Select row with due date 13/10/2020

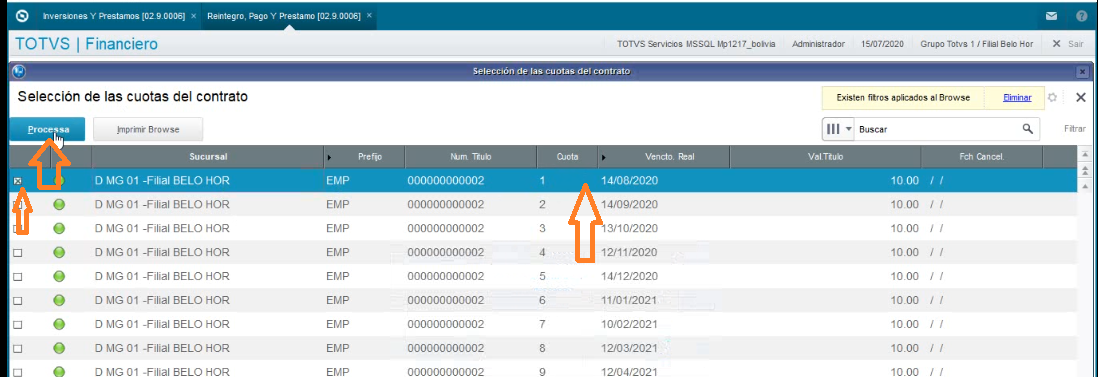[x=543, y=228]
